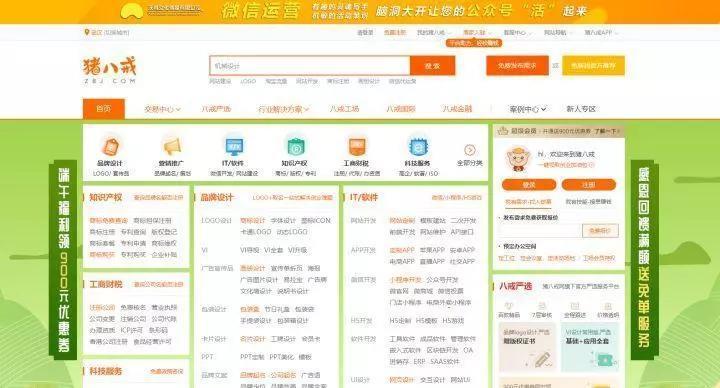Image resolution: width=720 pixels, height=388 pixels.
Task: Select the 营销推广 megaphone icon
Action: tap(172, 147)
